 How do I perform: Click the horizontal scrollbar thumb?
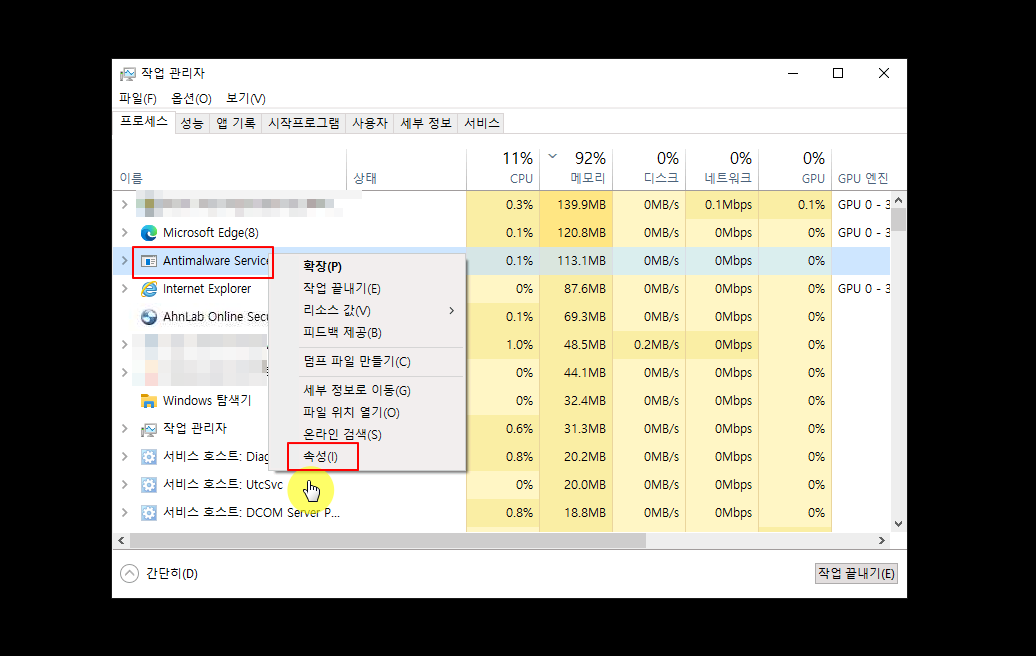(388, 540)
